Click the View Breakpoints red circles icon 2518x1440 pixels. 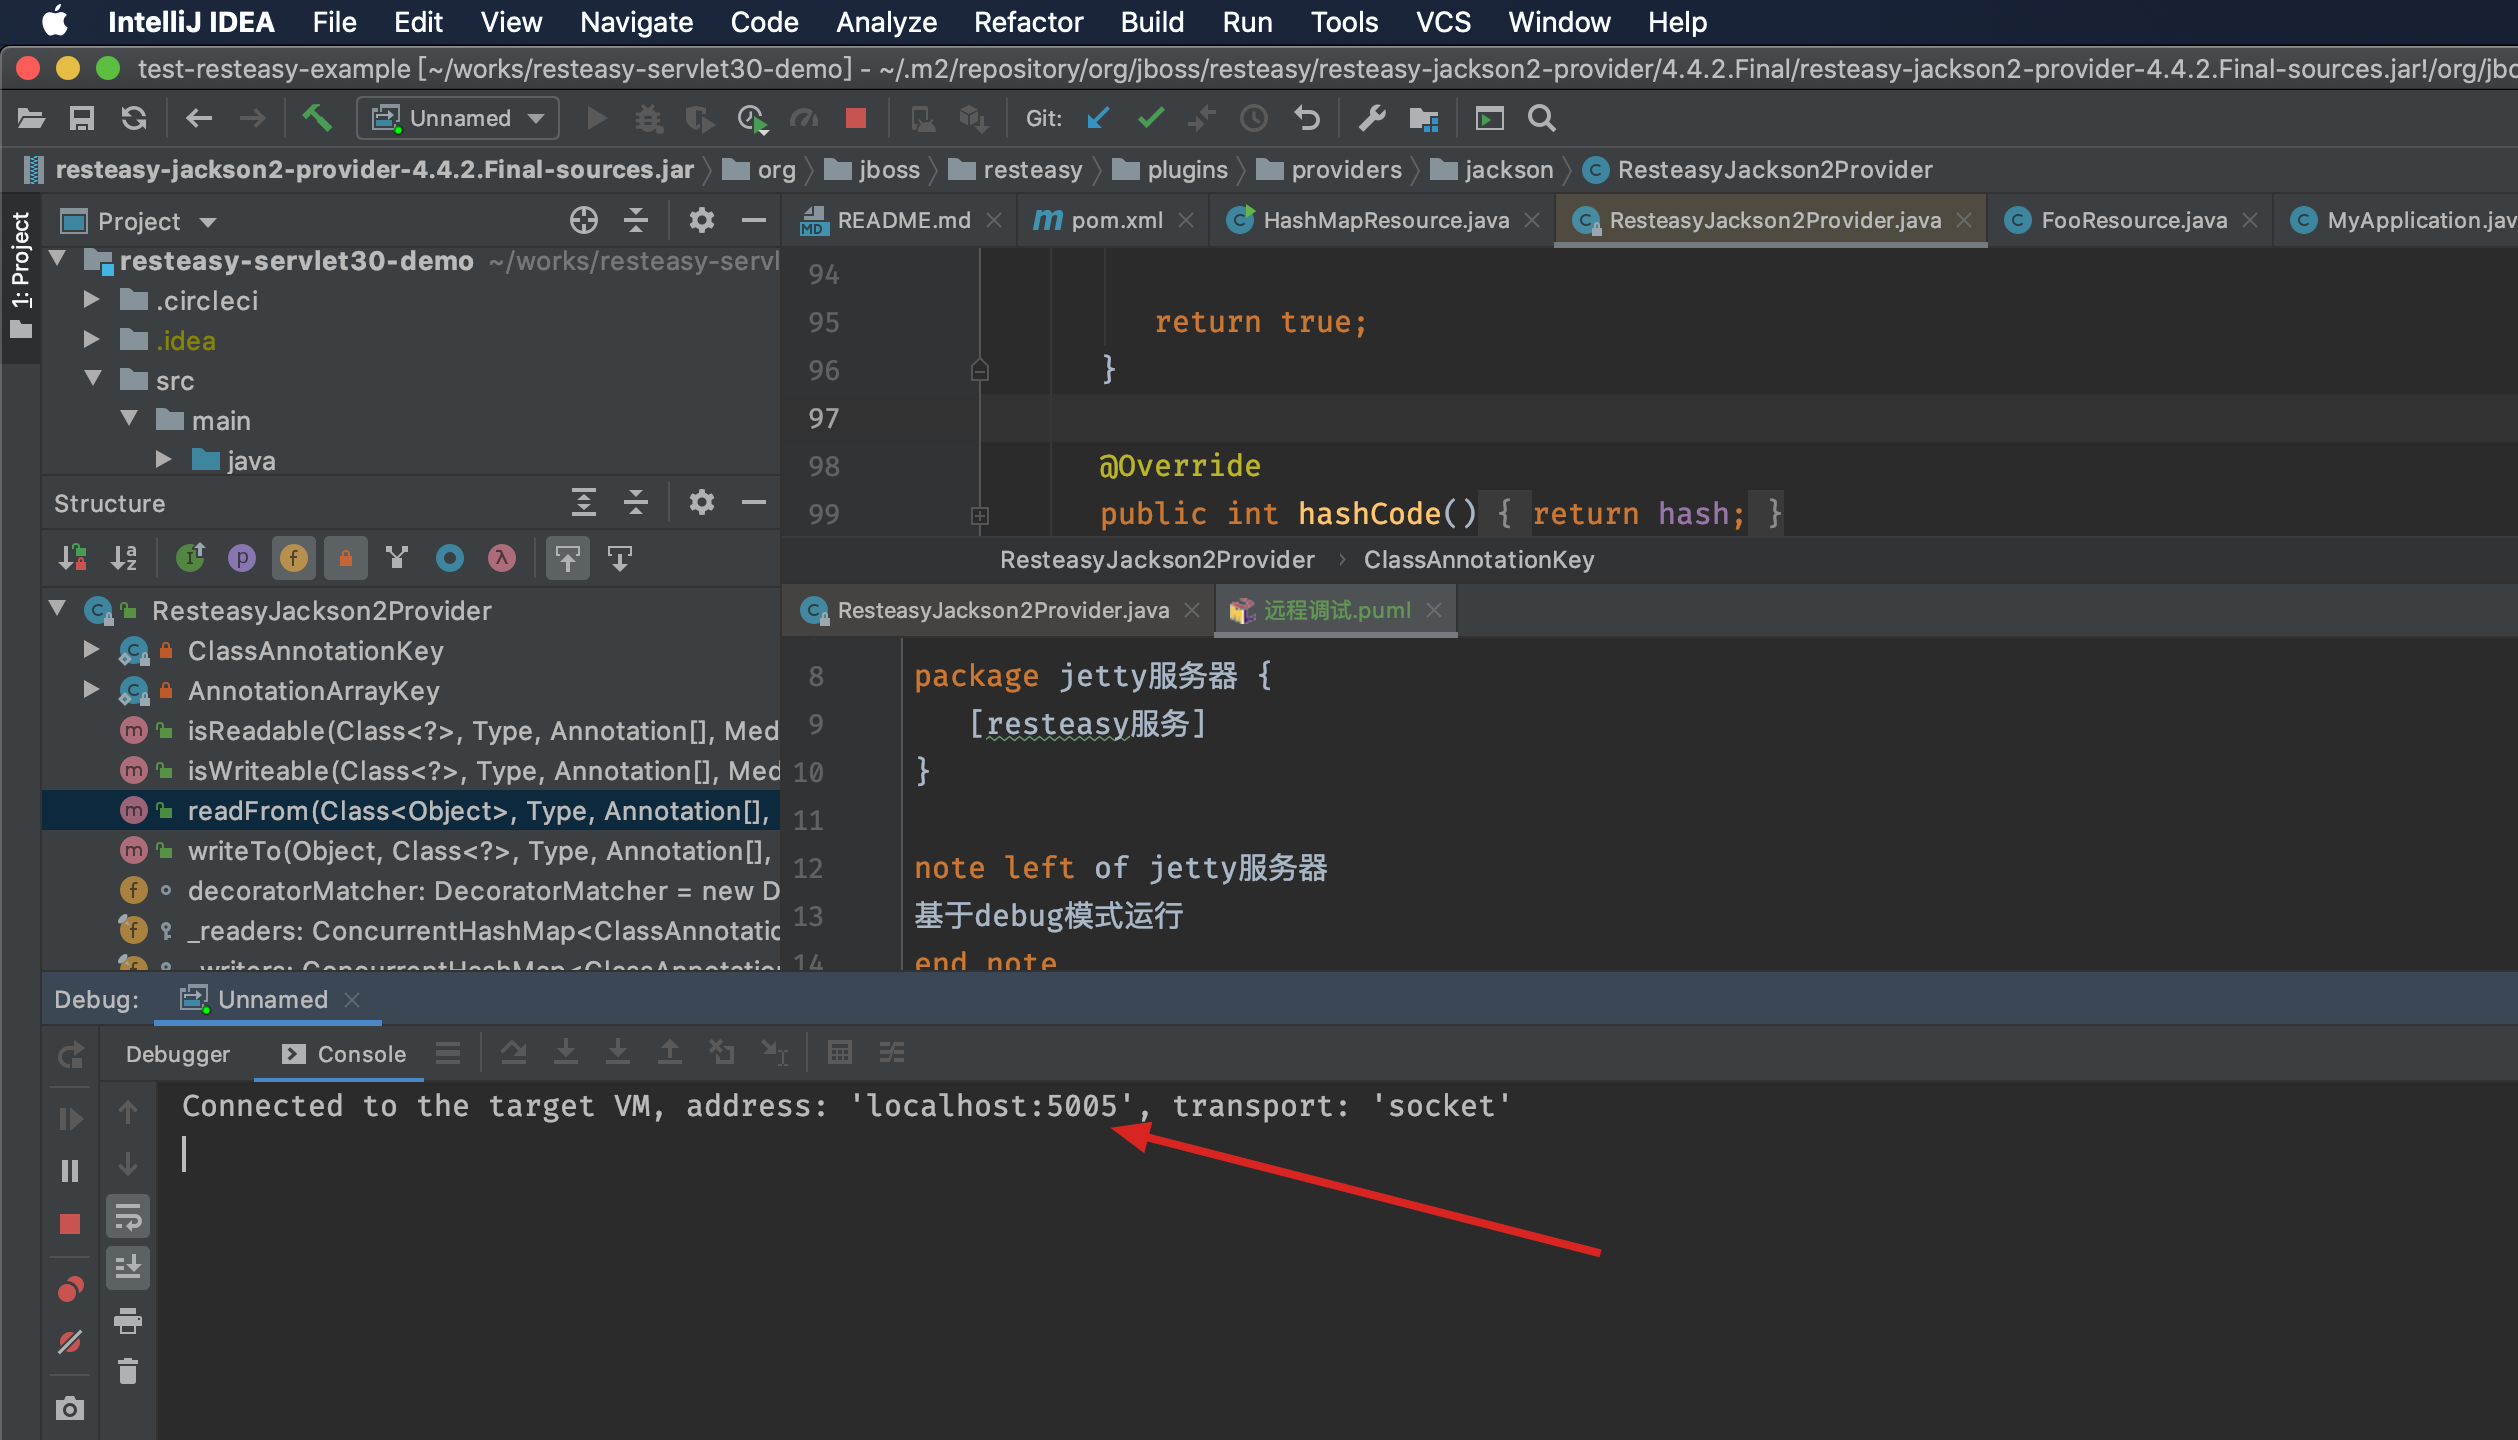click(69, 1289)
